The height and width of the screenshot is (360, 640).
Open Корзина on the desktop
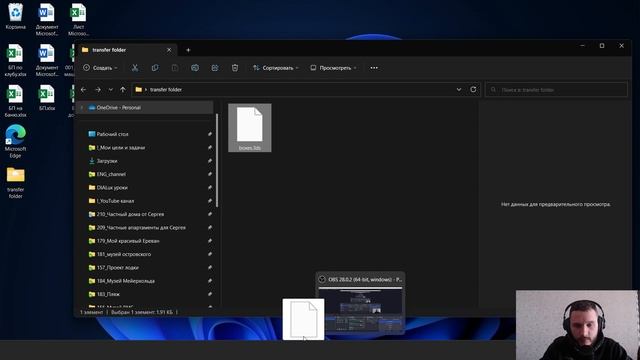point(16,17)
